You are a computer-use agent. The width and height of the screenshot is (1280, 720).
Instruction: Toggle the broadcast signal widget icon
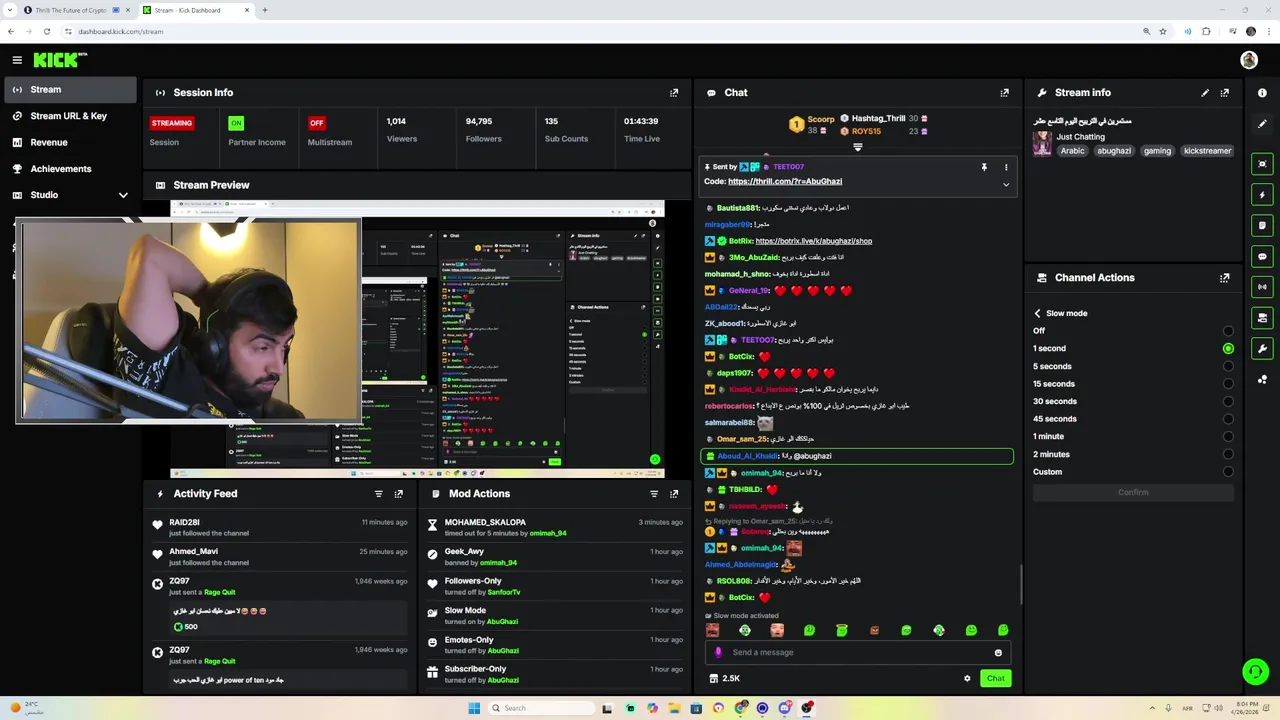(1262, 288)
